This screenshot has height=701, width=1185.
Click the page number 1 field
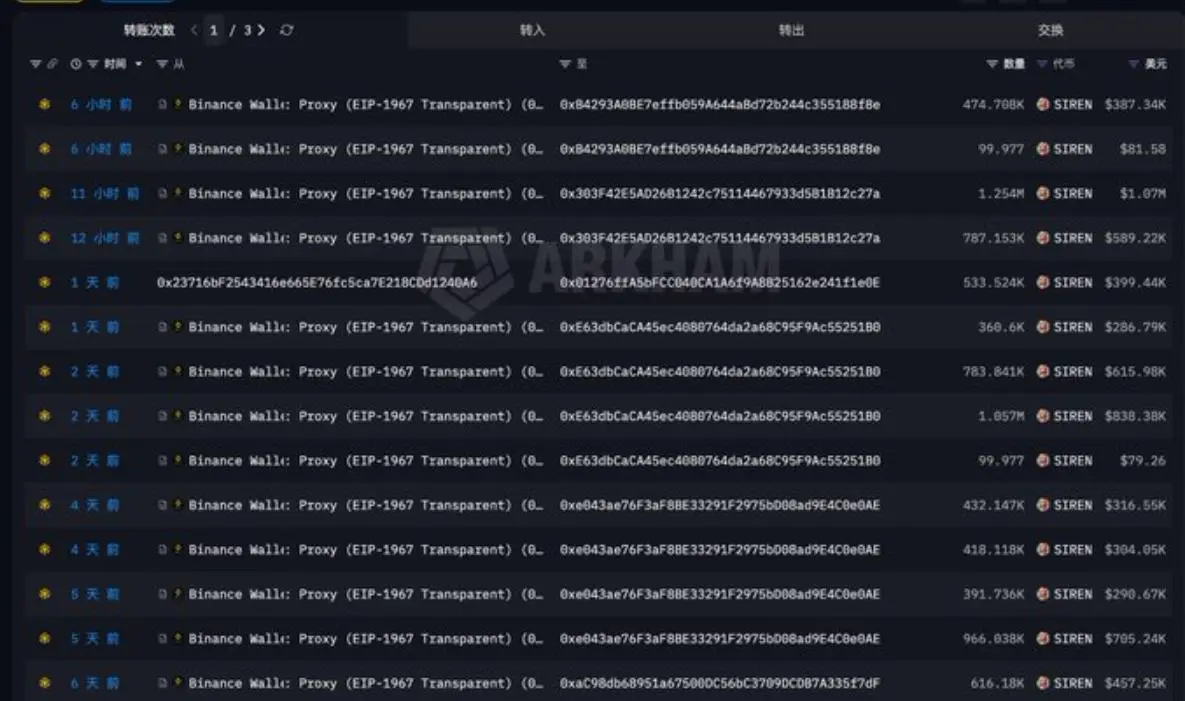pyautogui.click(x=214, y=30)
